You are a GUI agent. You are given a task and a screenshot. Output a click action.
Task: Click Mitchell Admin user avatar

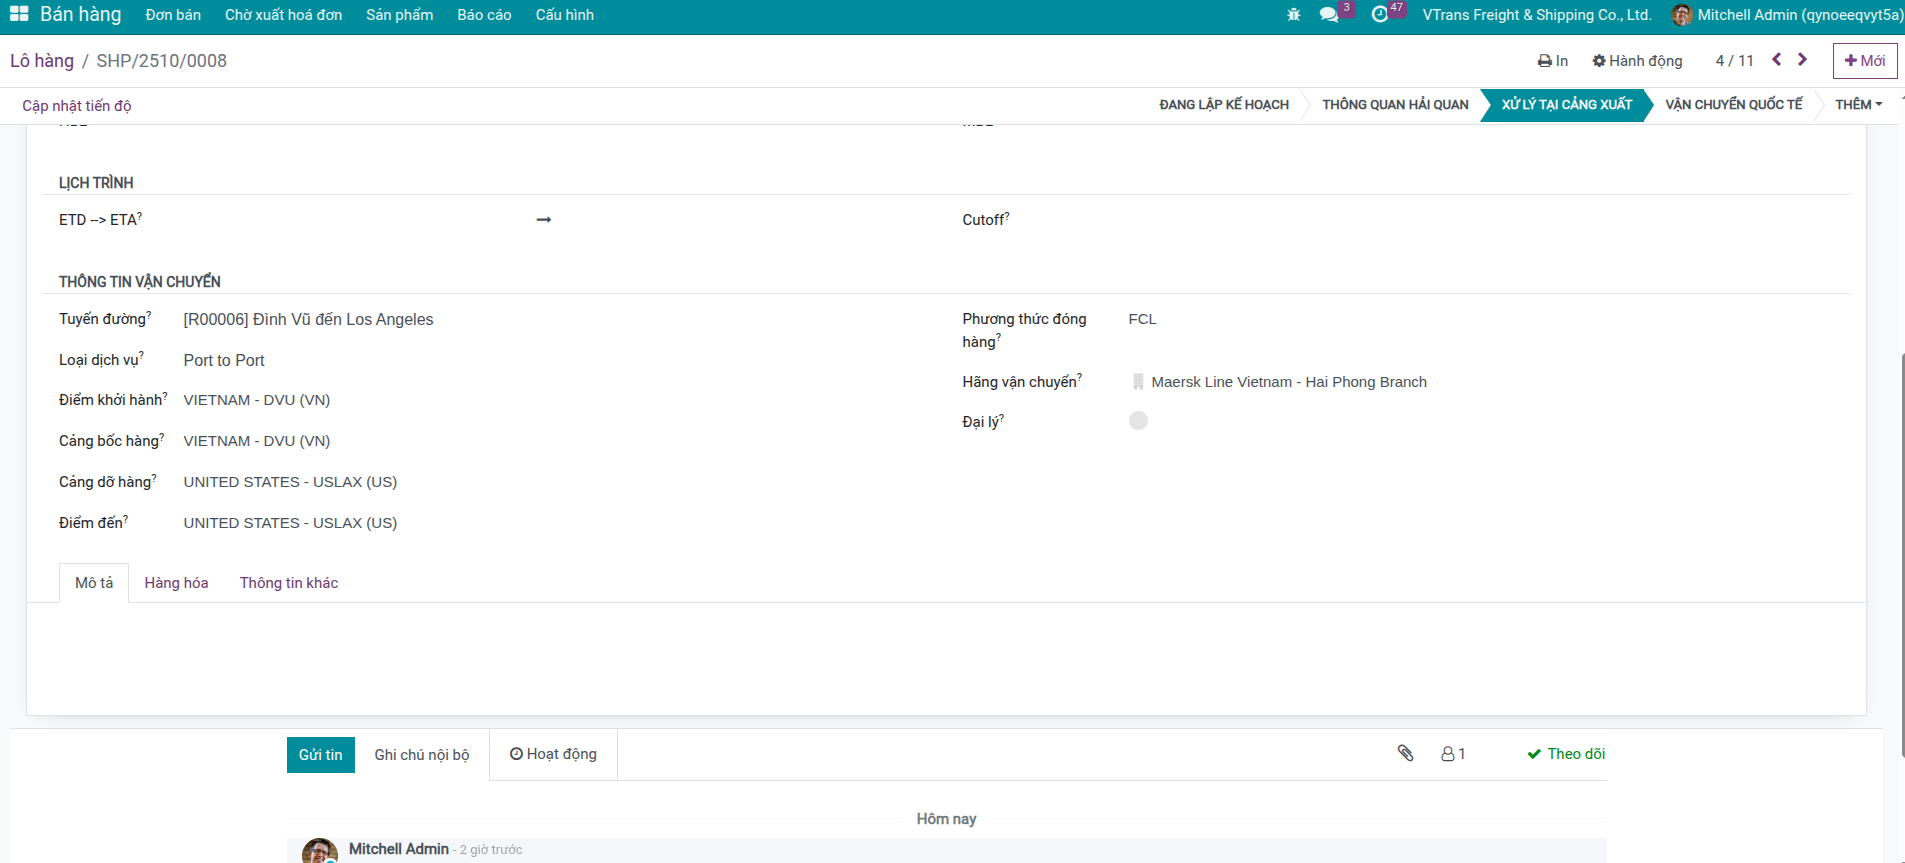click(1682, 15)
